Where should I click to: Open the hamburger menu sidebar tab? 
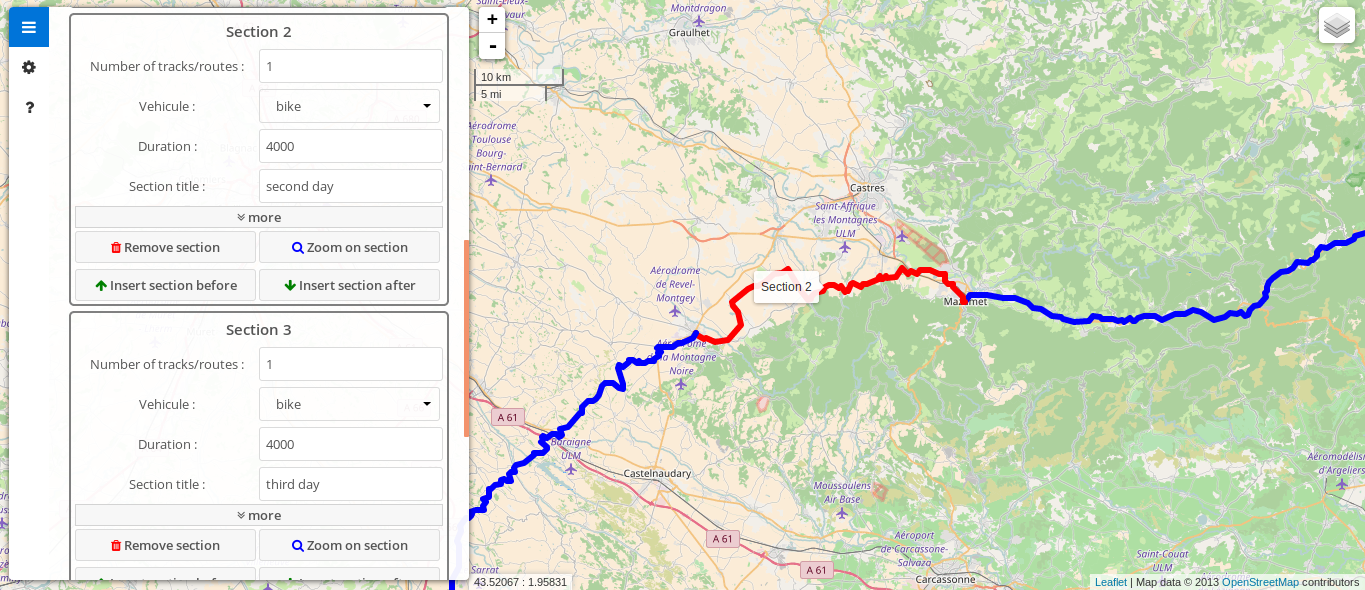[x=29, y=27]
